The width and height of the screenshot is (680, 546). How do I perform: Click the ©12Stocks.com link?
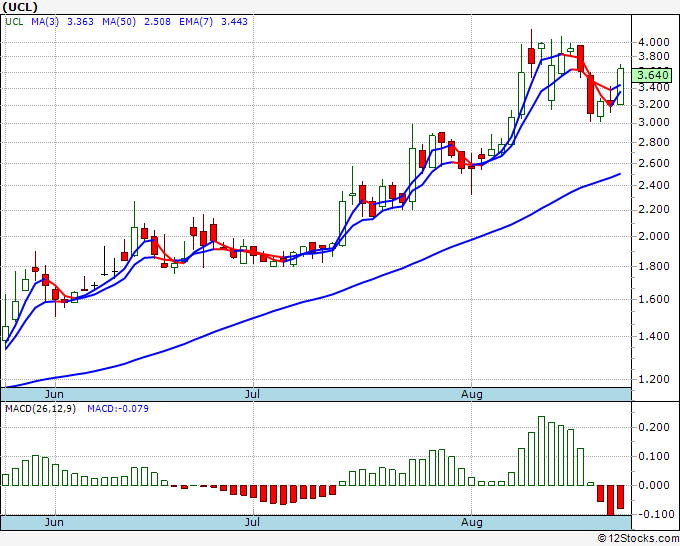pyautogui.click(x=638, y=539)
